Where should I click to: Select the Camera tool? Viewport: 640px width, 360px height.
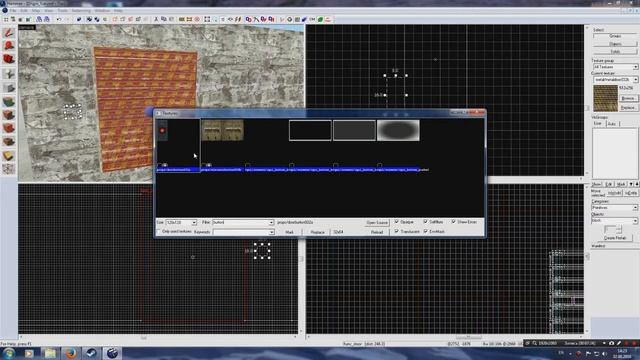[9, 59]
